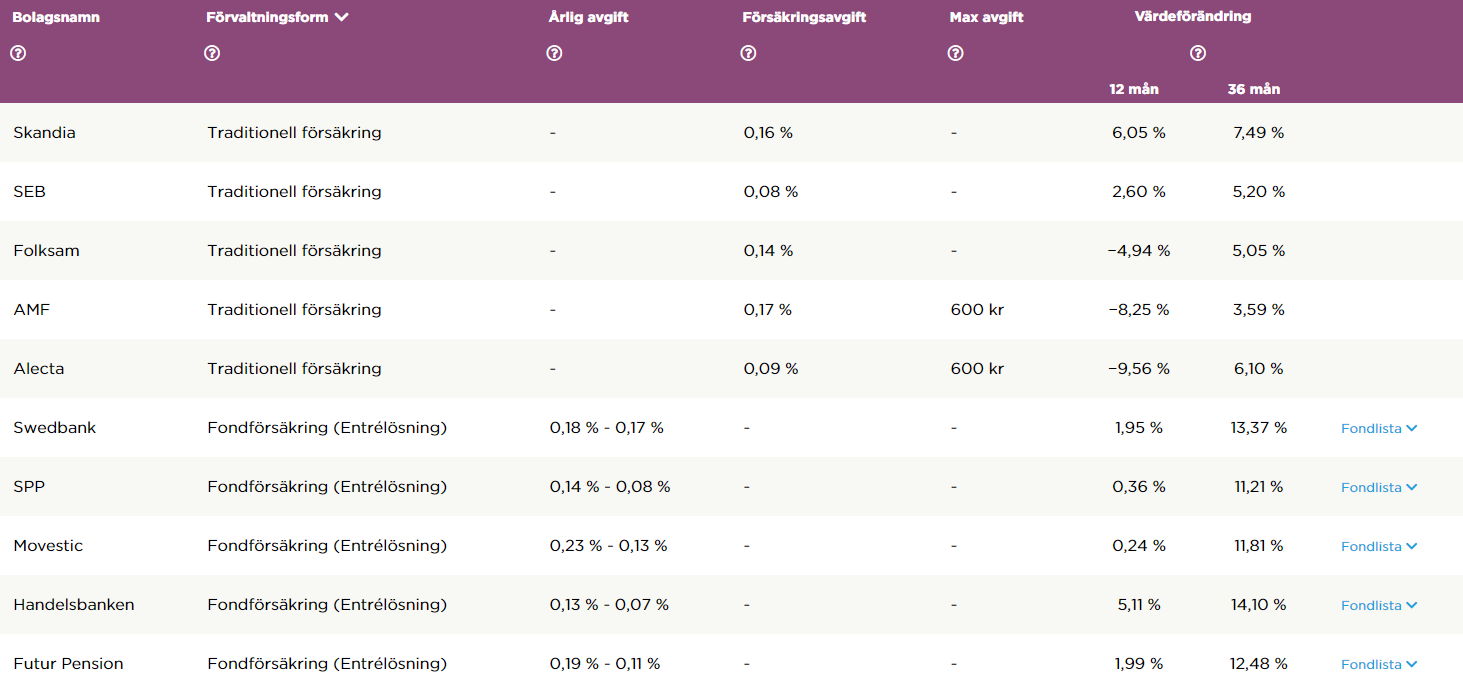Screen dimensions: 1463x690
Task: Expand Fondlista for SPP
Action: [x=1379, y=487]
